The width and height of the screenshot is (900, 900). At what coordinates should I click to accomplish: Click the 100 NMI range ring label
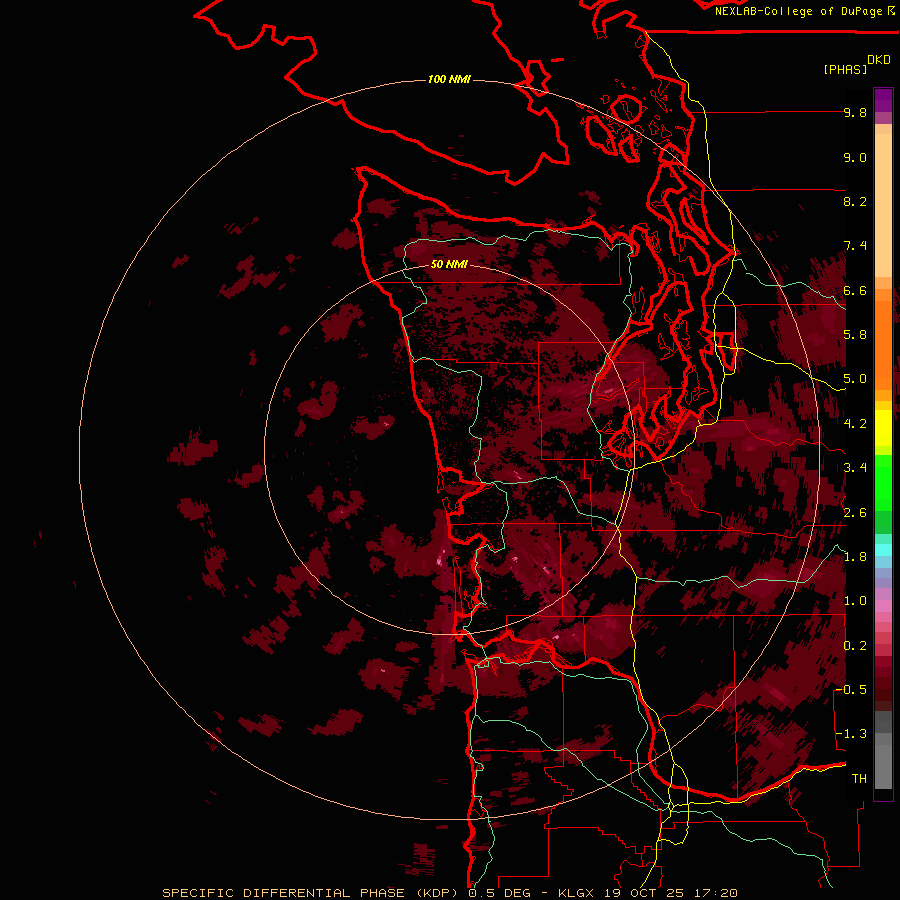(x=449, y=79)
